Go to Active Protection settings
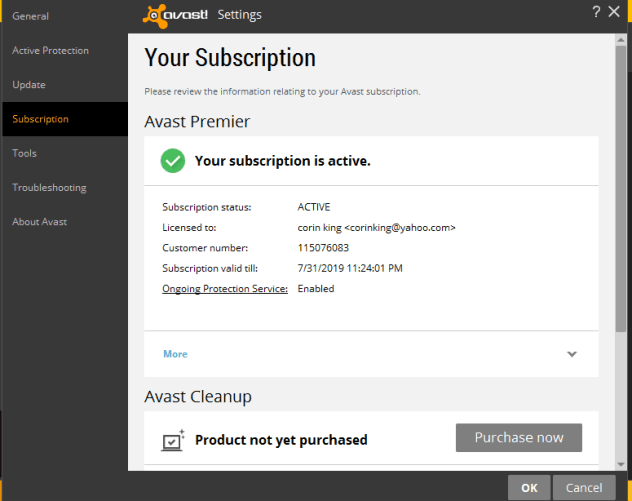 (50, 50)
